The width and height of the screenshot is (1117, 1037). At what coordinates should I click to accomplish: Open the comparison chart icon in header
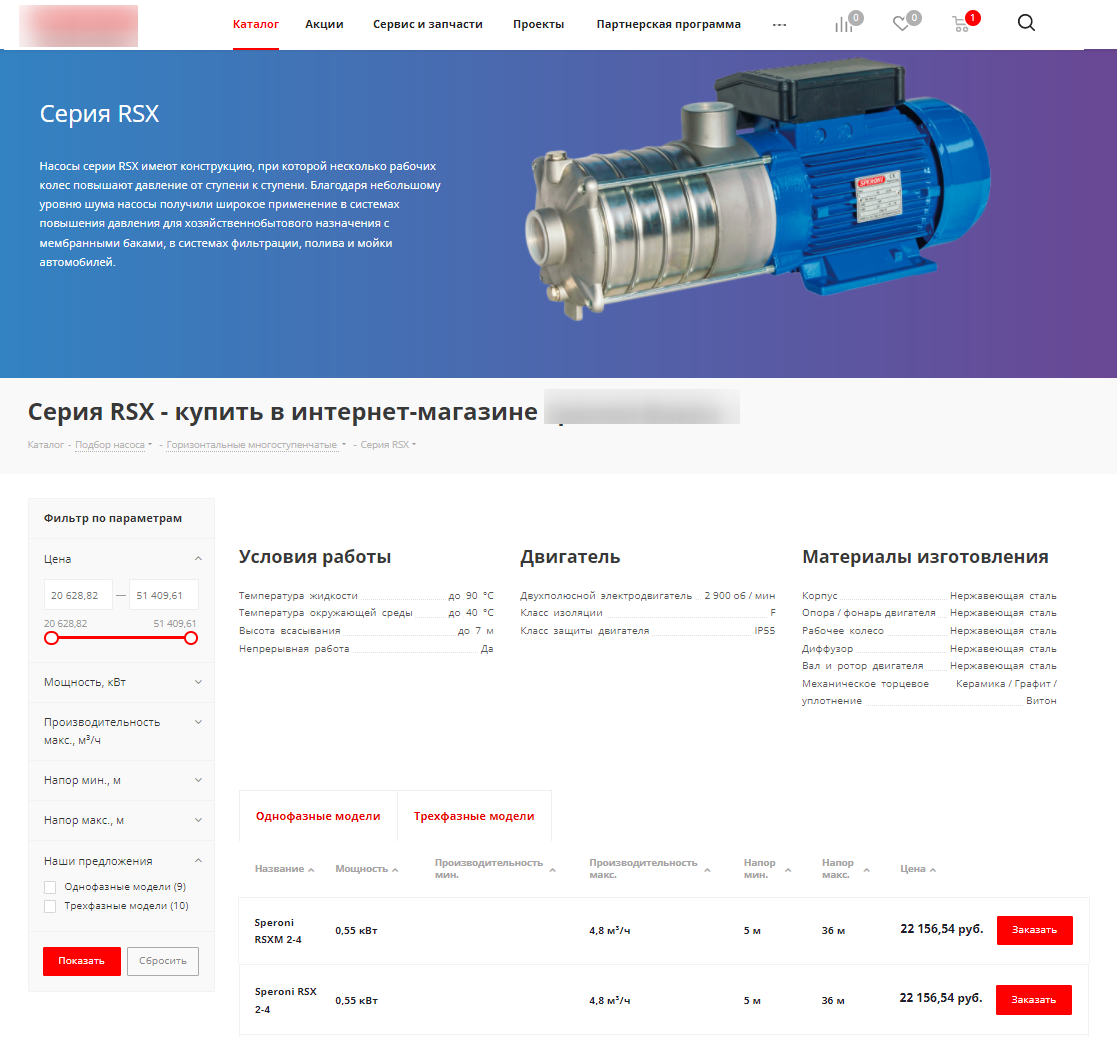pyautogui.click(x=844, y=24)
